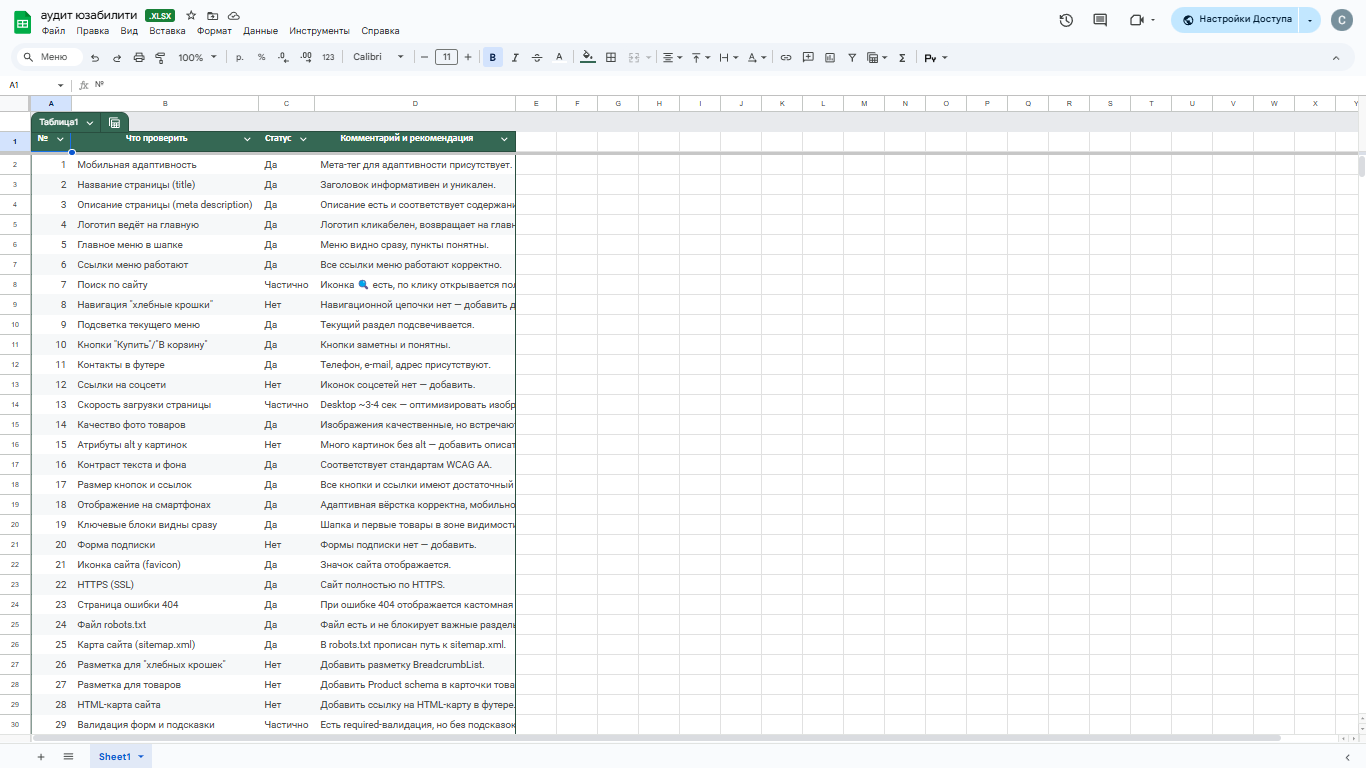Select the paint format roller tool
This screenshot has height=768, width=1366.
pos(160,58)
